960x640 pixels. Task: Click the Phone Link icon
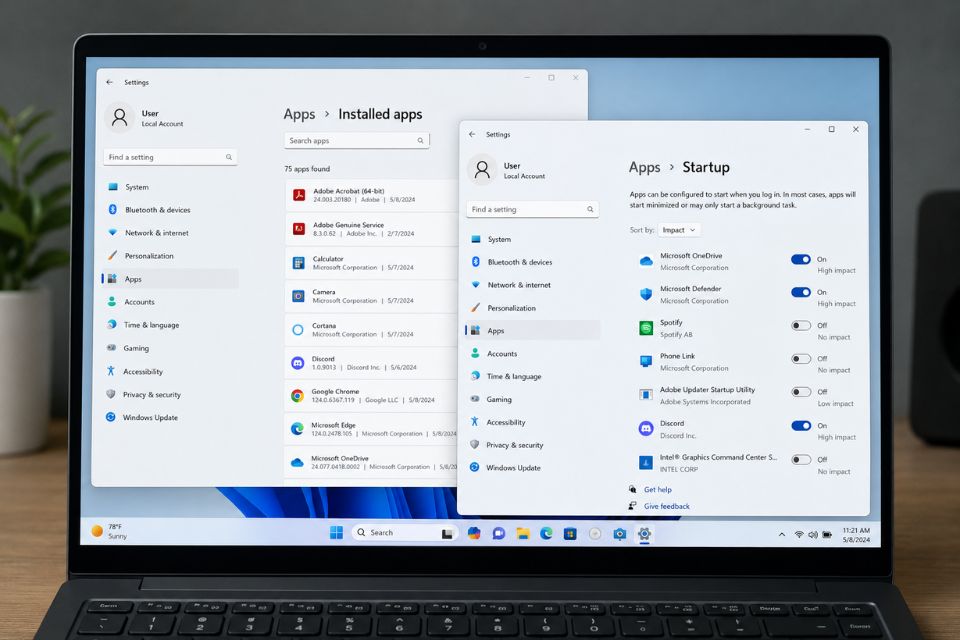[646, 361]
